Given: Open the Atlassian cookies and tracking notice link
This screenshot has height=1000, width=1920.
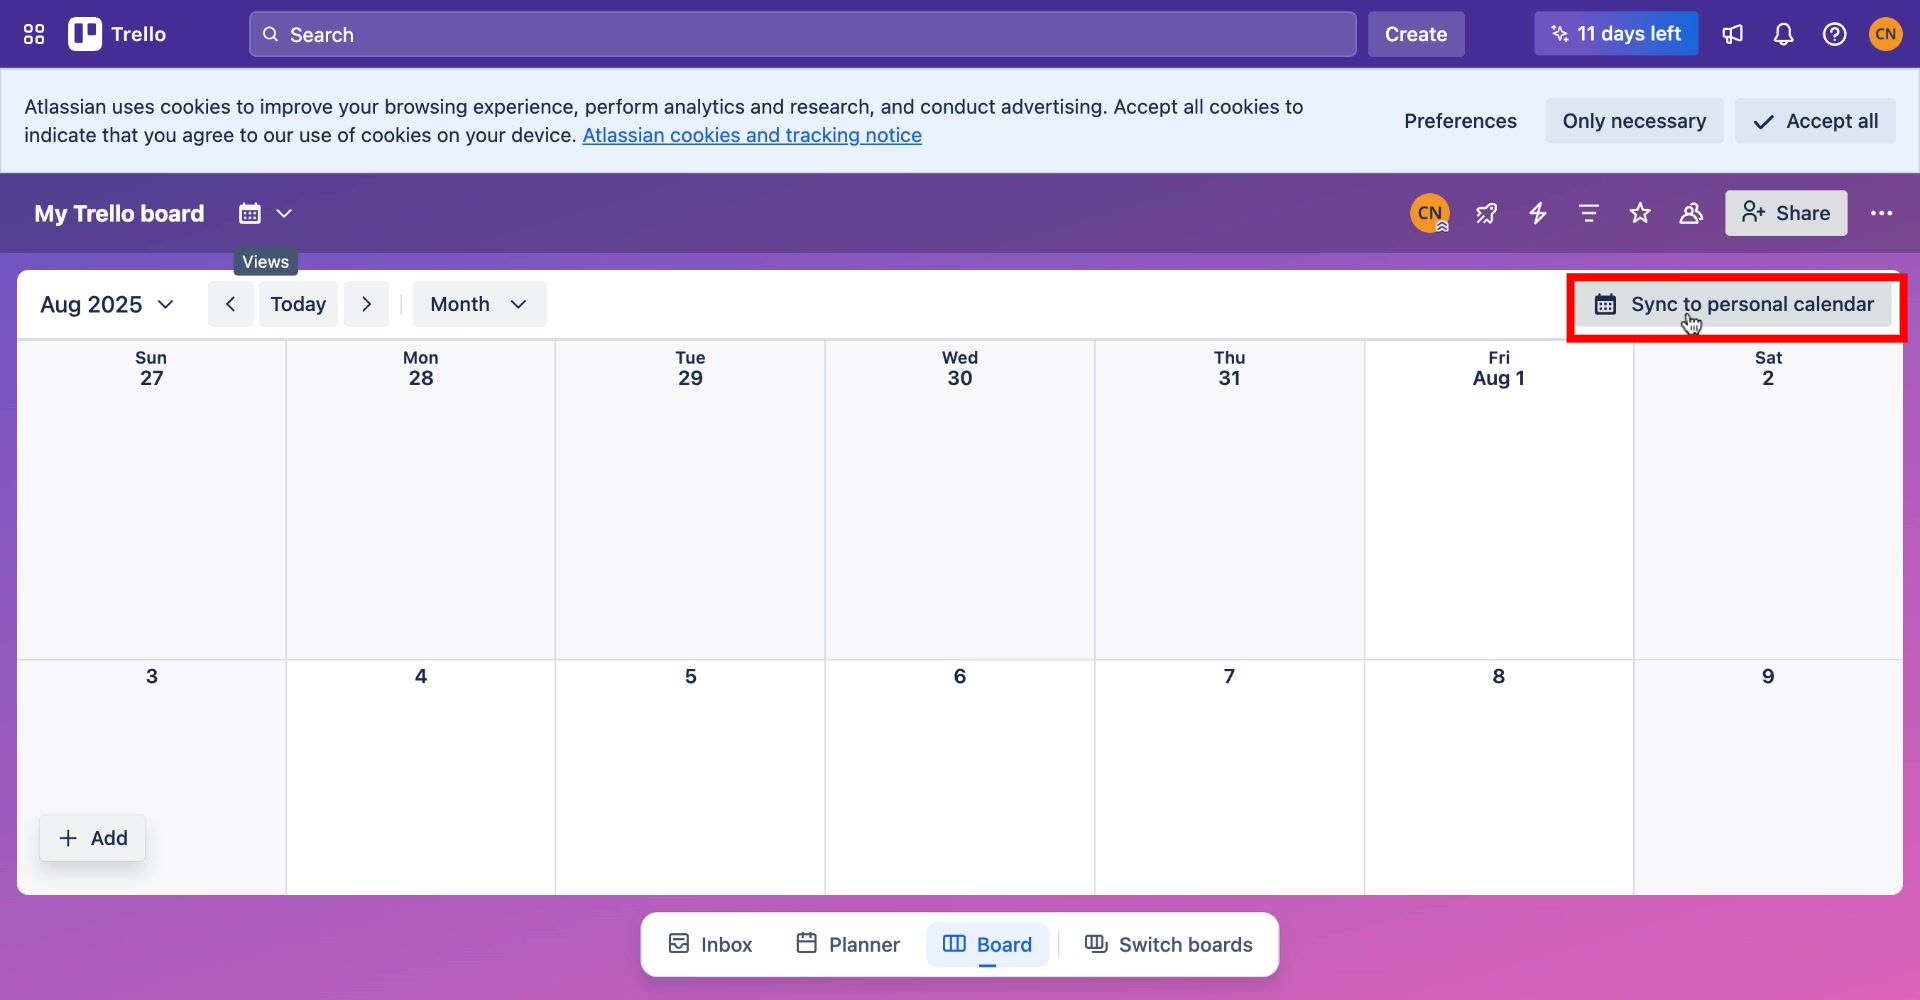Looking at the screenshot, I should tap(751, 134).
